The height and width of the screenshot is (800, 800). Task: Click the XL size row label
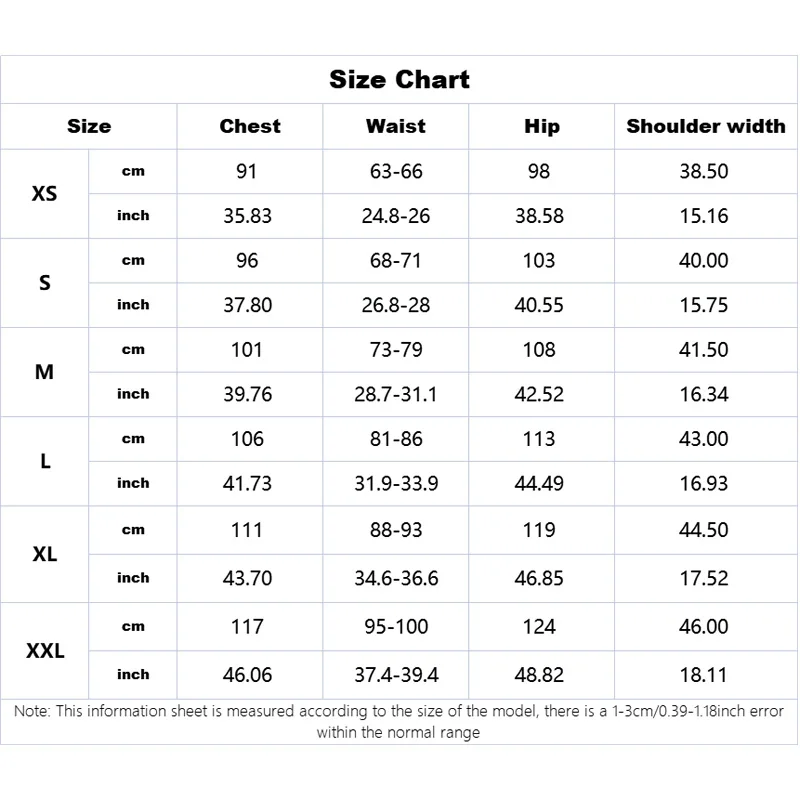(x=45, y=554)
